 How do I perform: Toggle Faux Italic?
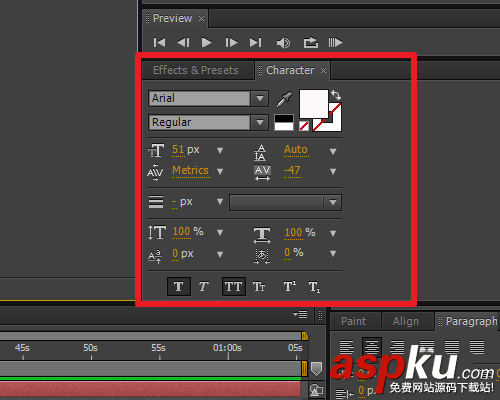(x=203, y=287)
